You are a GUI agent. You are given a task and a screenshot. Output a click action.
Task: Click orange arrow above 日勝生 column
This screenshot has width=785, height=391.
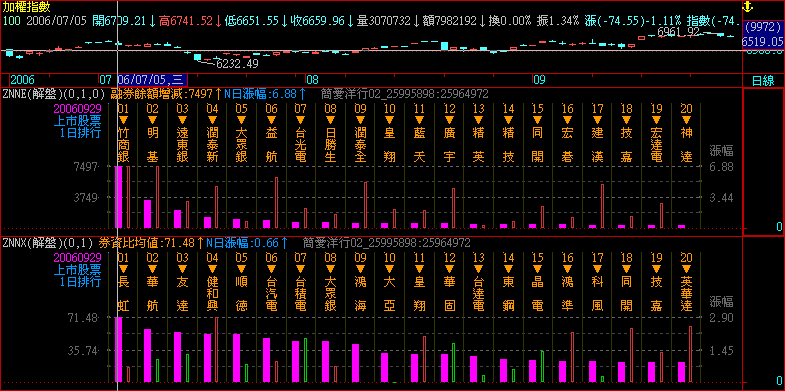pos(330,120)
